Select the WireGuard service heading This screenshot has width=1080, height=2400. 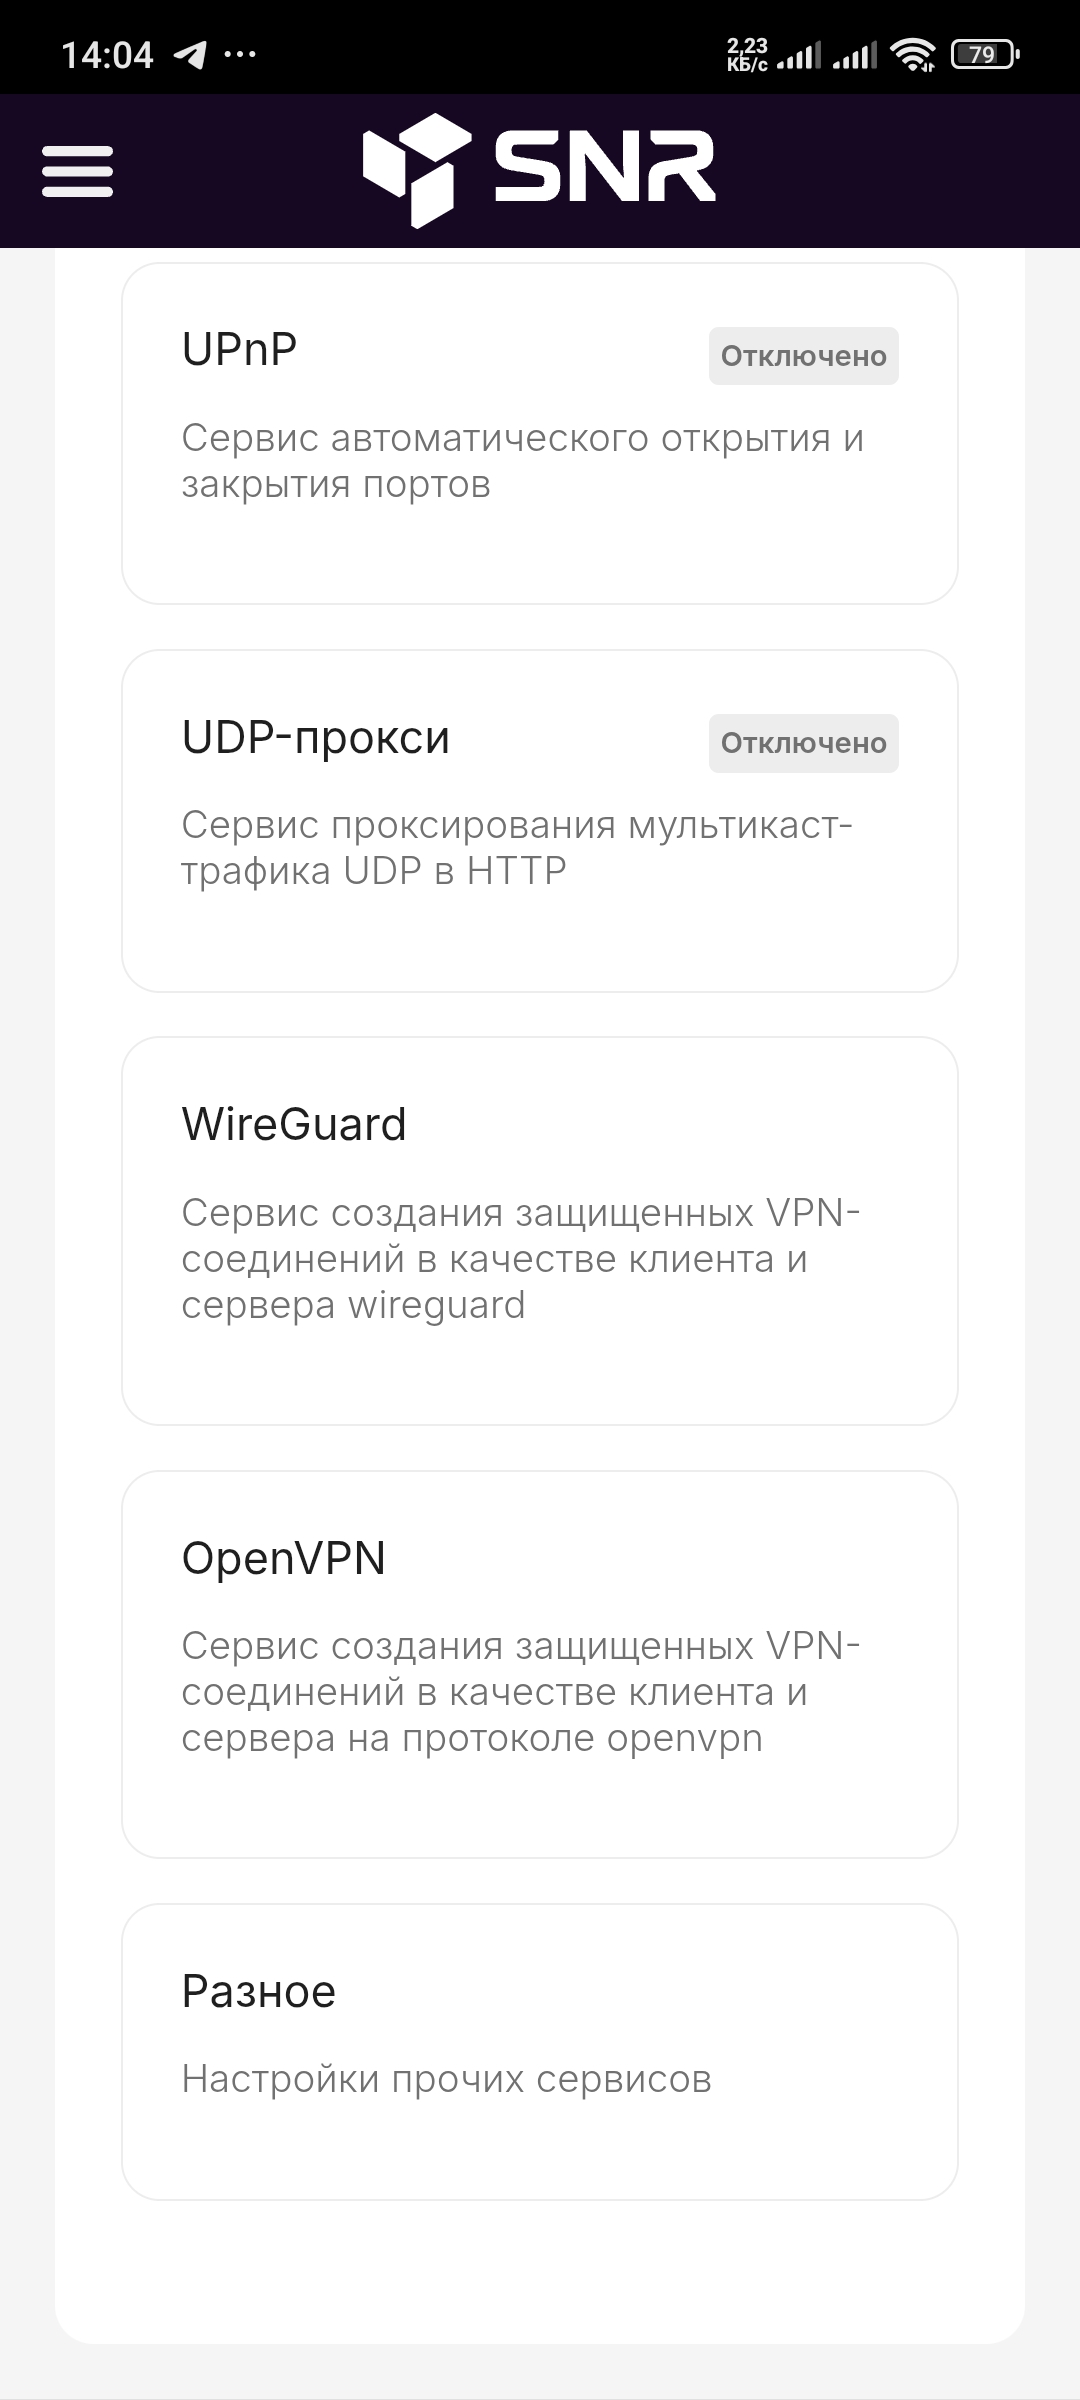click(x=294, y=1125)
